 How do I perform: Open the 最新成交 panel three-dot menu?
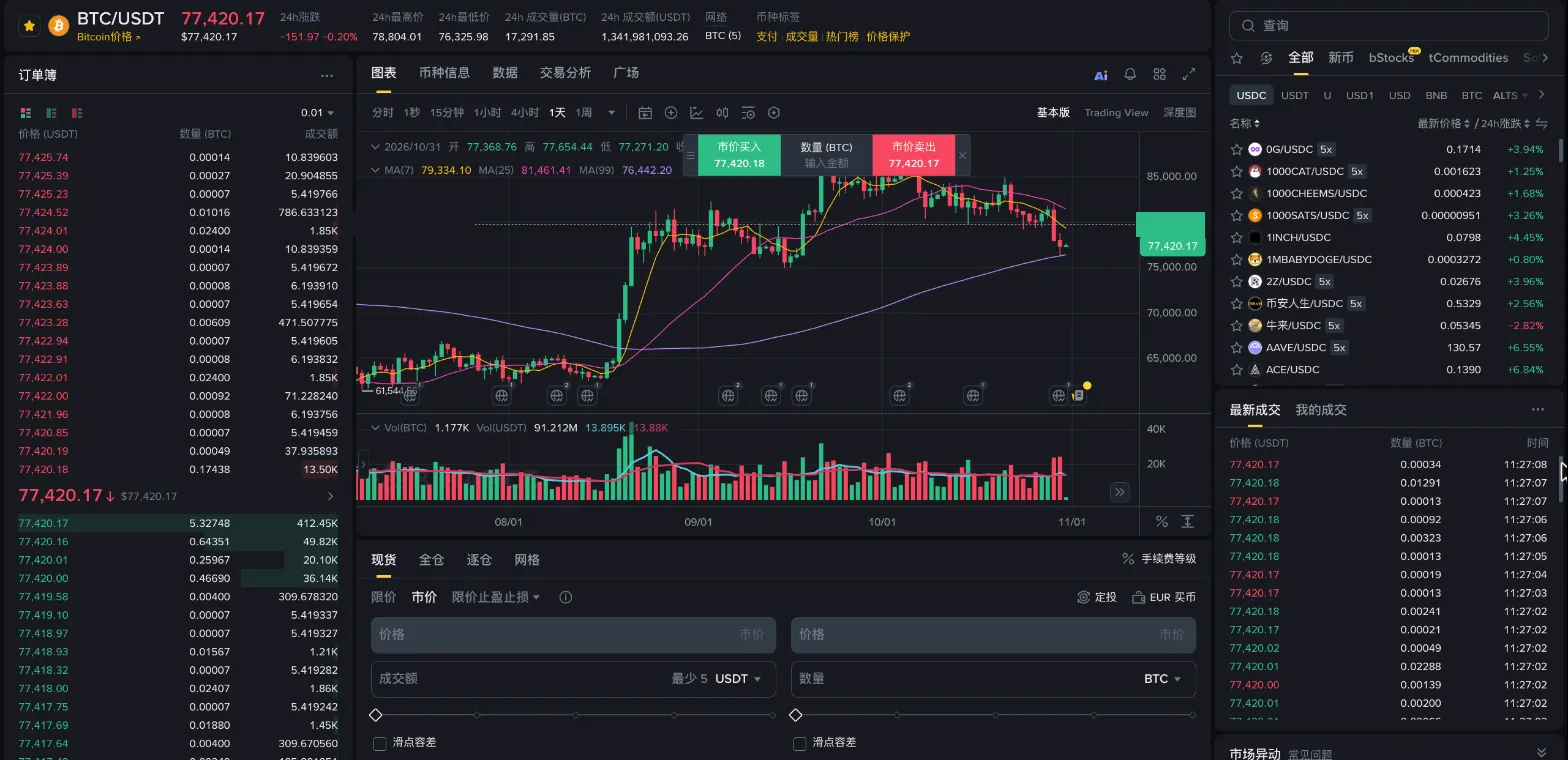(x=1538, y=410)
